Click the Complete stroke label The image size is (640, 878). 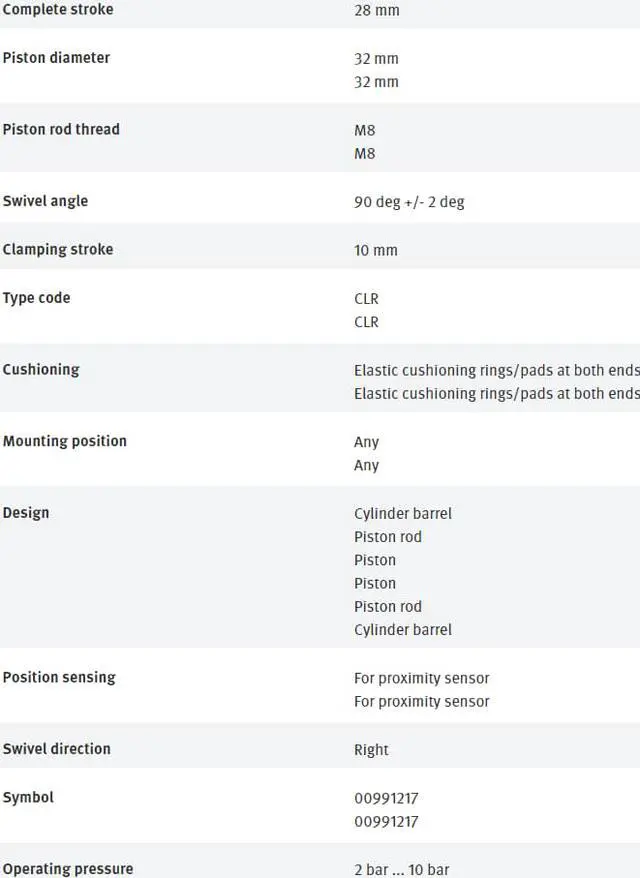pos(58,10)
